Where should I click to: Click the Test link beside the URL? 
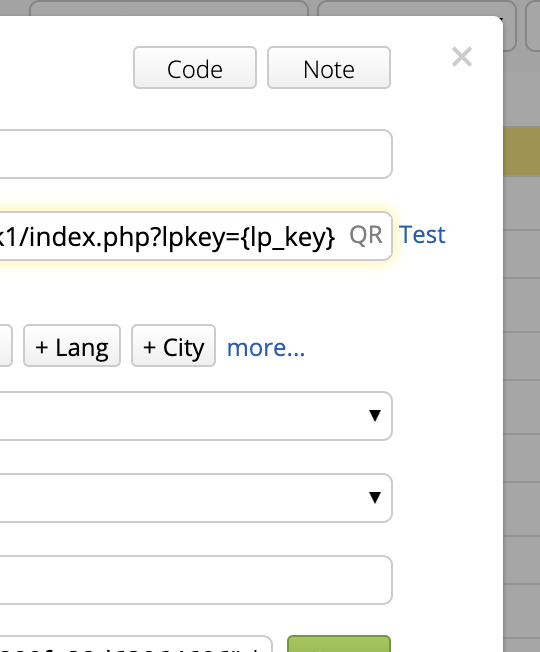422,235
